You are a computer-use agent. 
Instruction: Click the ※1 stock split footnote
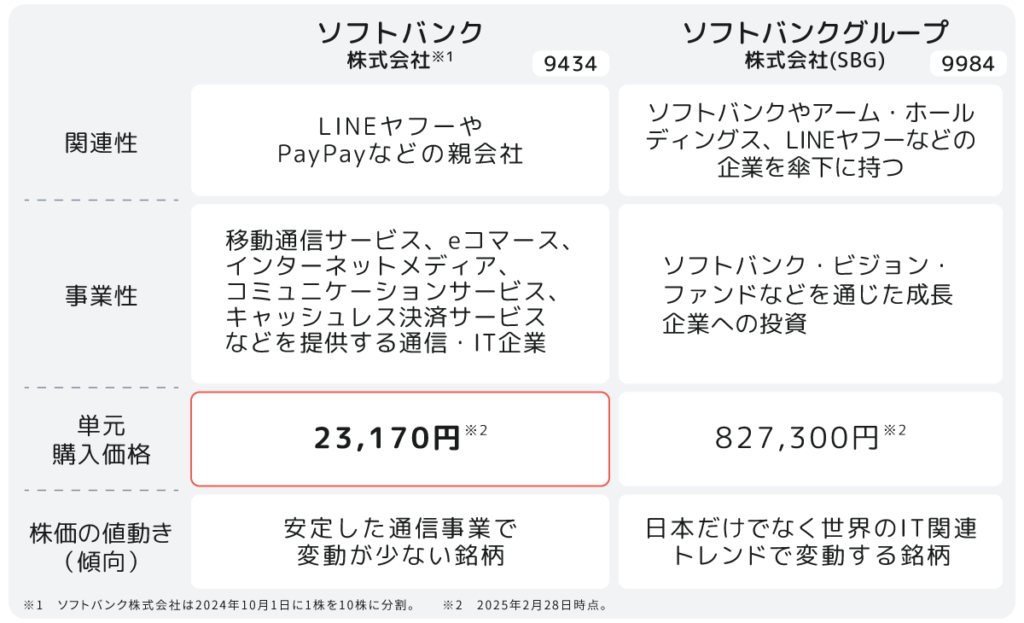[221, 605]
